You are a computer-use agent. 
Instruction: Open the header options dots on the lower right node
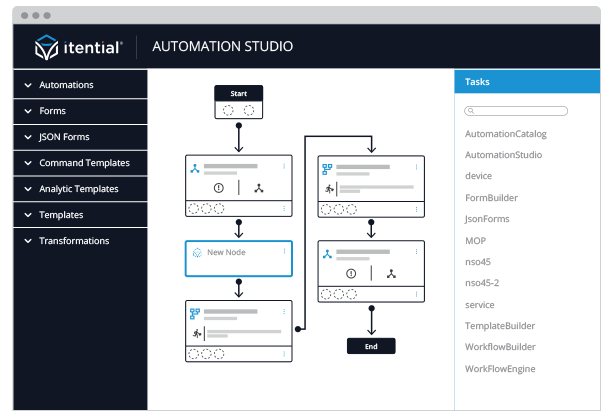[x=416, y=251]
